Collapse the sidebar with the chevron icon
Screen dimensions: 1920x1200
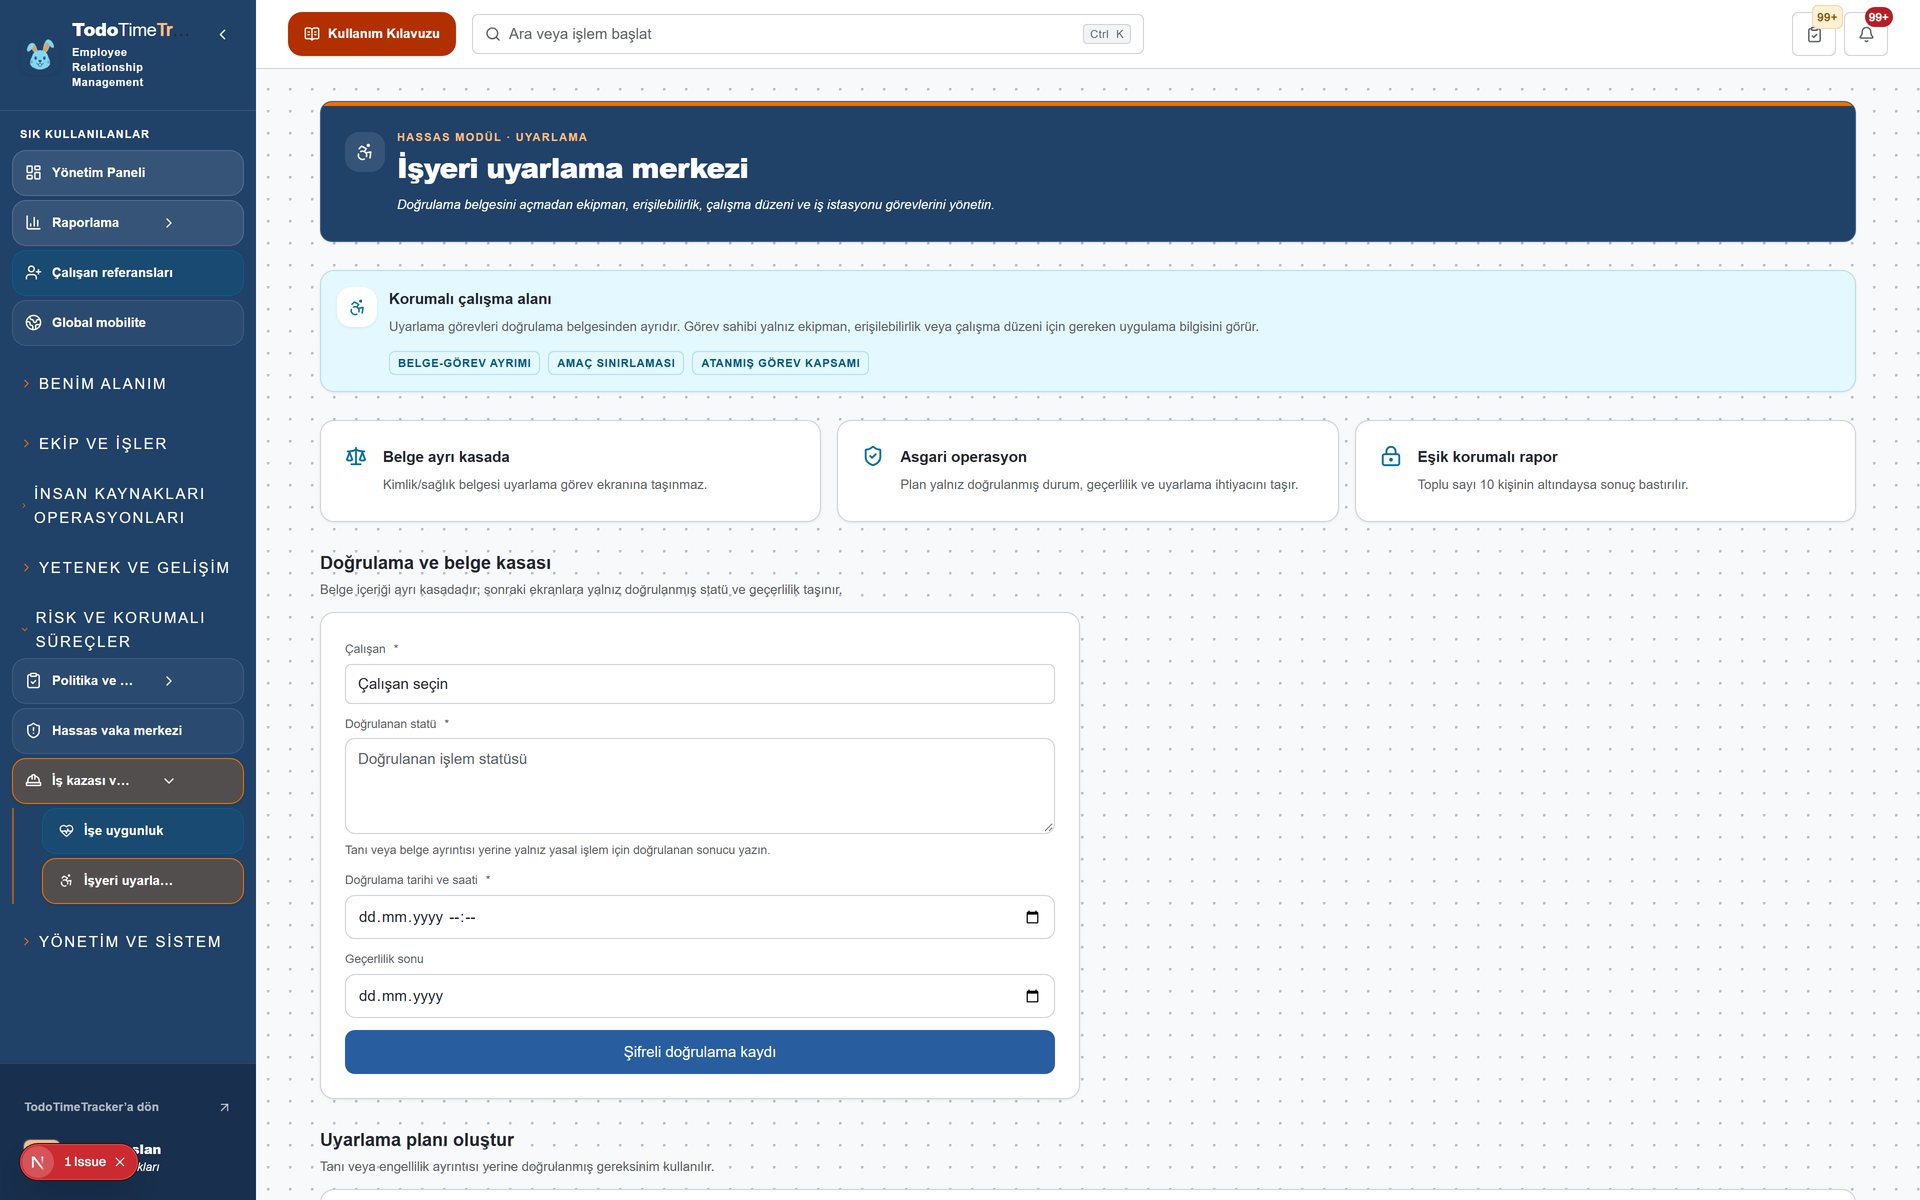tap(222, 34)
